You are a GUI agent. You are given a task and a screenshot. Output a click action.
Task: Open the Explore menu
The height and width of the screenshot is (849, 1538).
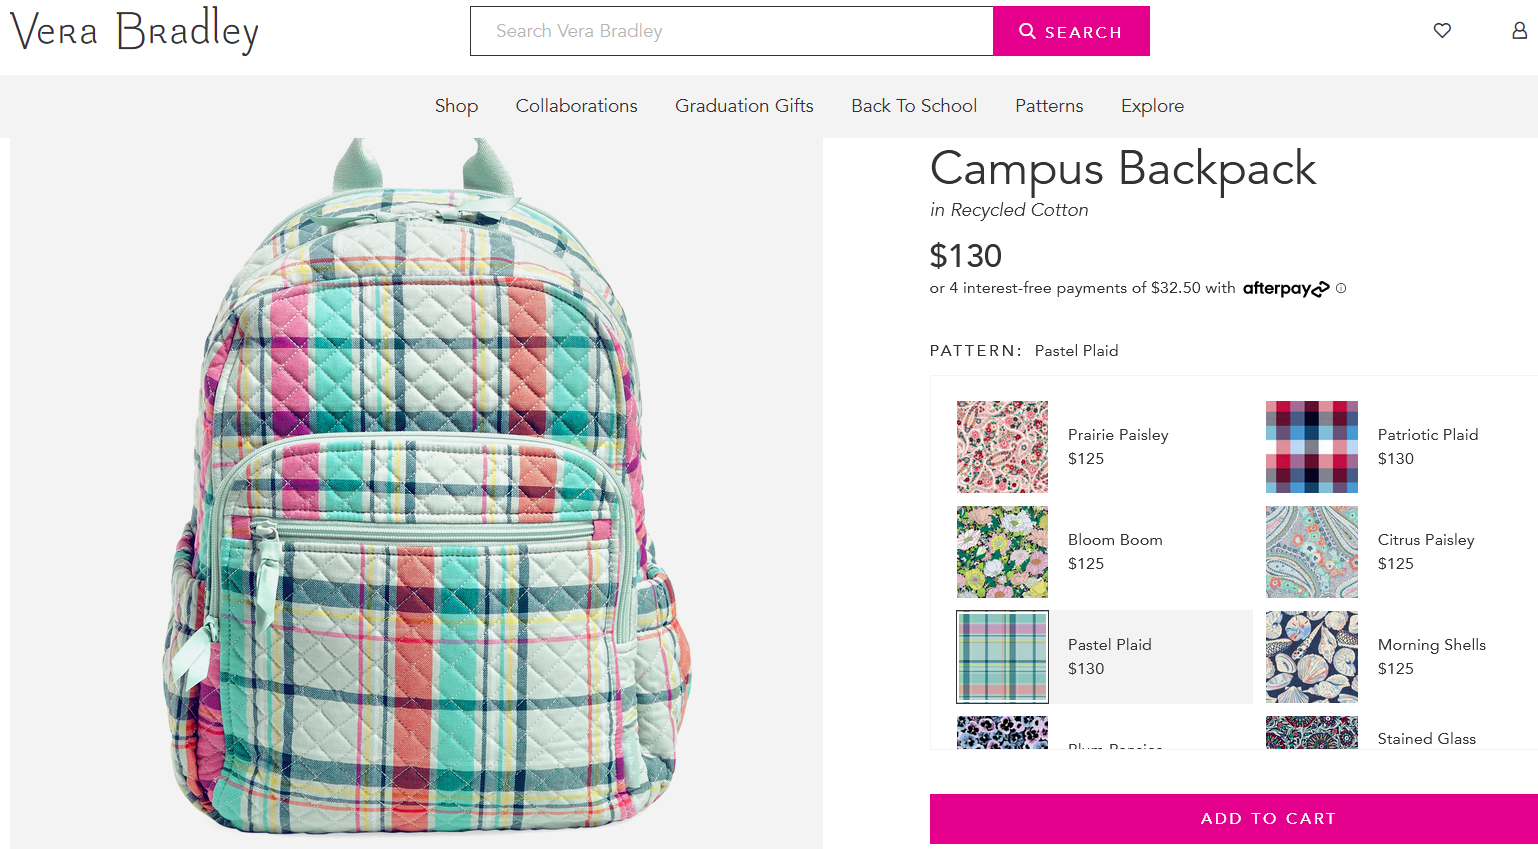(x=1152, y=106)
